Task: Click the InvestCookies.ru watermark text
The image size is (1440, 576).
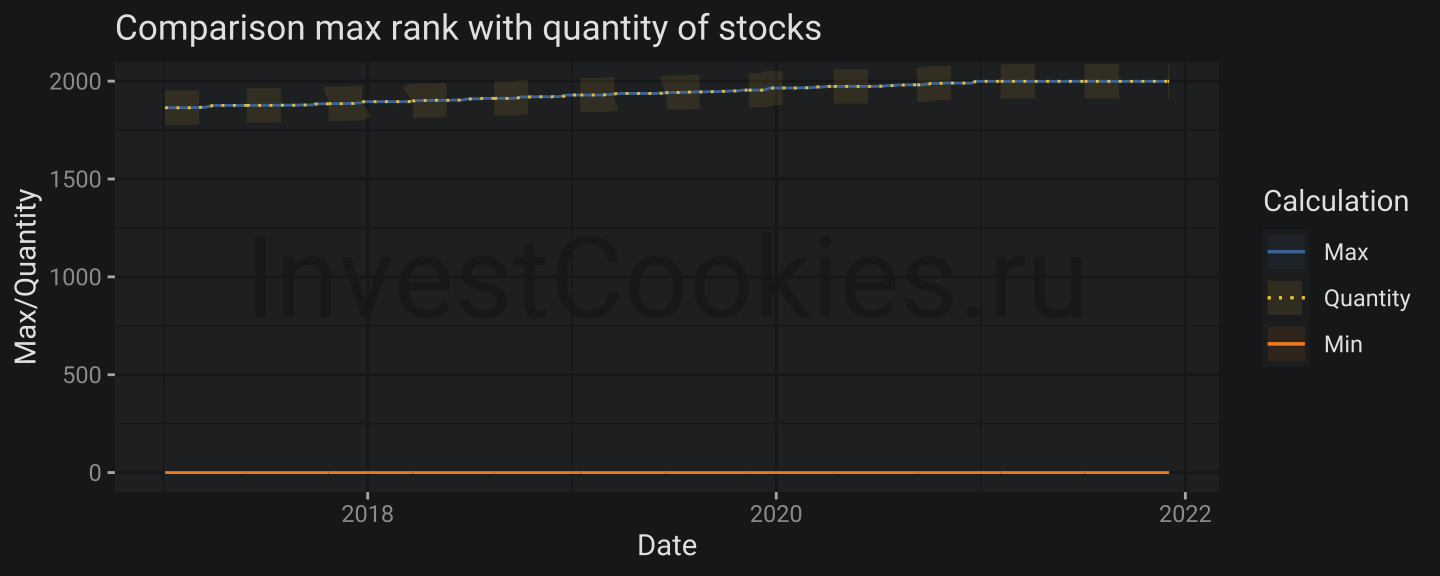Action: coord(666,276)
